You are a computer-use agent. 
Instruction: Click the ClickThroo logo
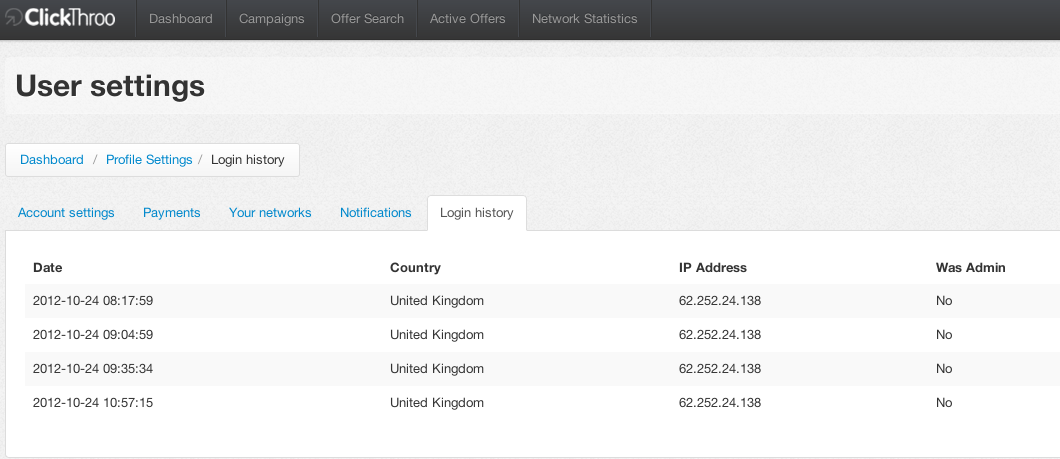coord(60,19)
